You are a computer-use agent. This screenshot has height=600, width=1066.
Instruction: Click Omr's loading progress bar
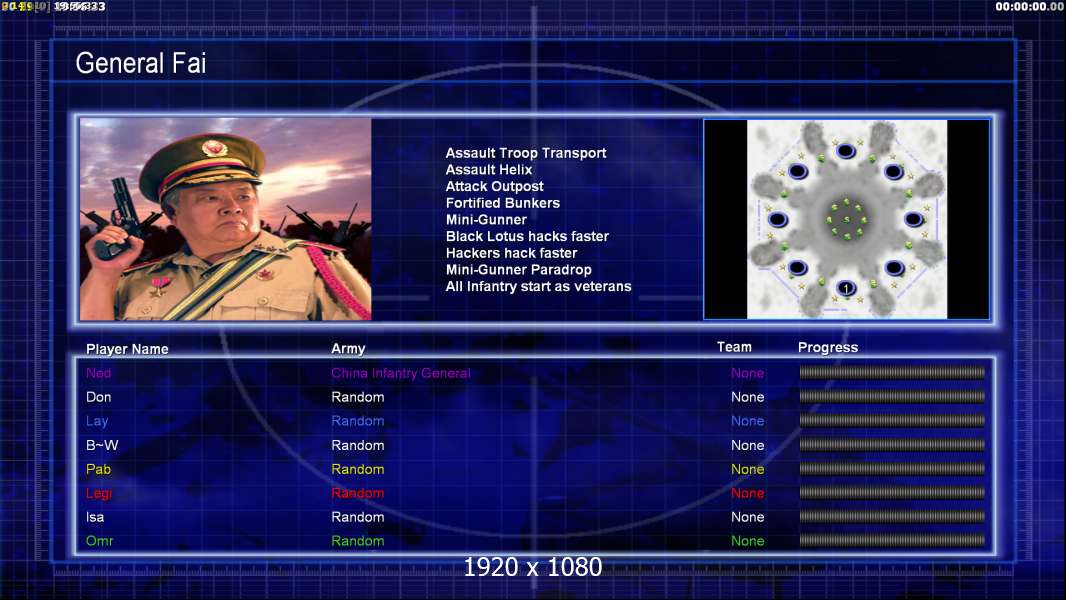point(892,541)
